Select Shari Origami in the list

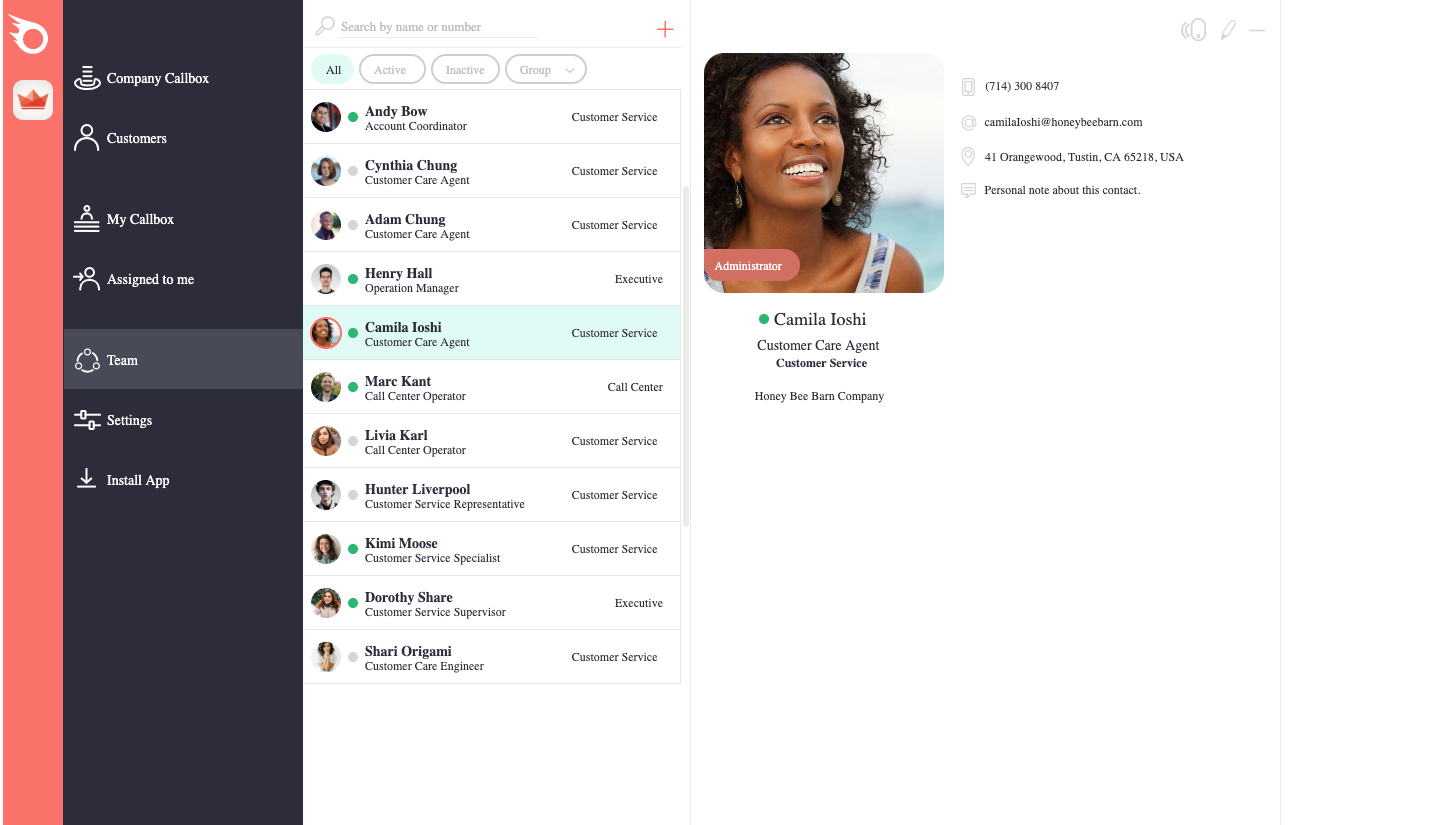492,657
